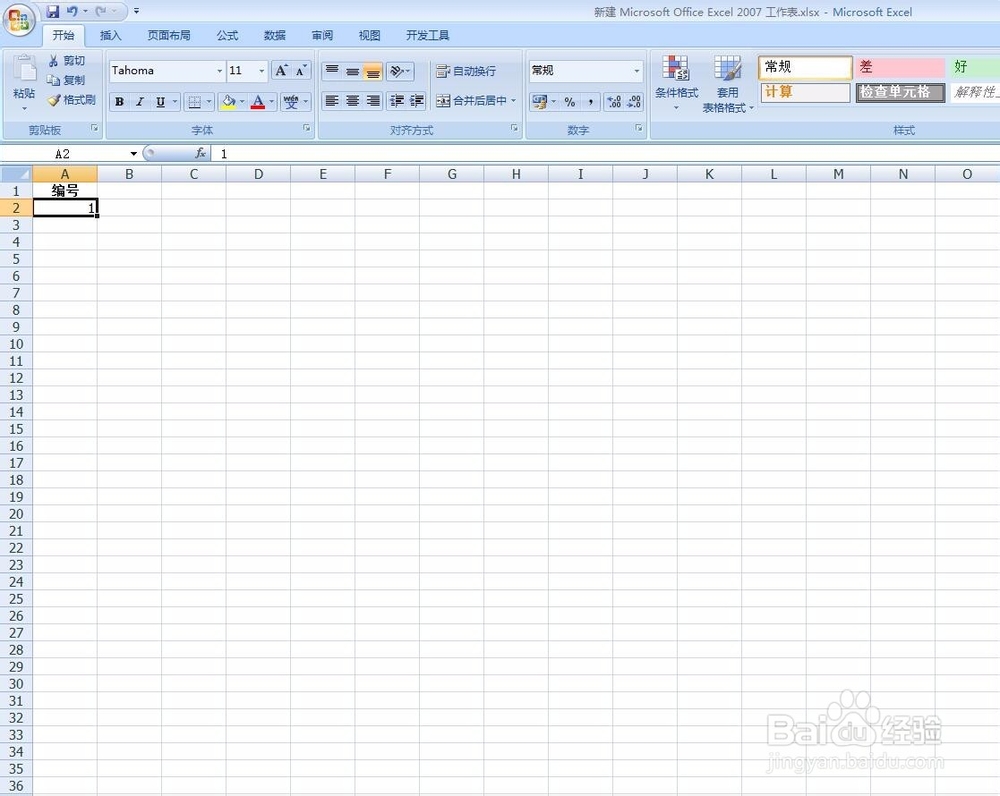Viewport: 1000px width, 796px height.
Task: Apply the 计算 cell style
Action: (x=805, y=92)
